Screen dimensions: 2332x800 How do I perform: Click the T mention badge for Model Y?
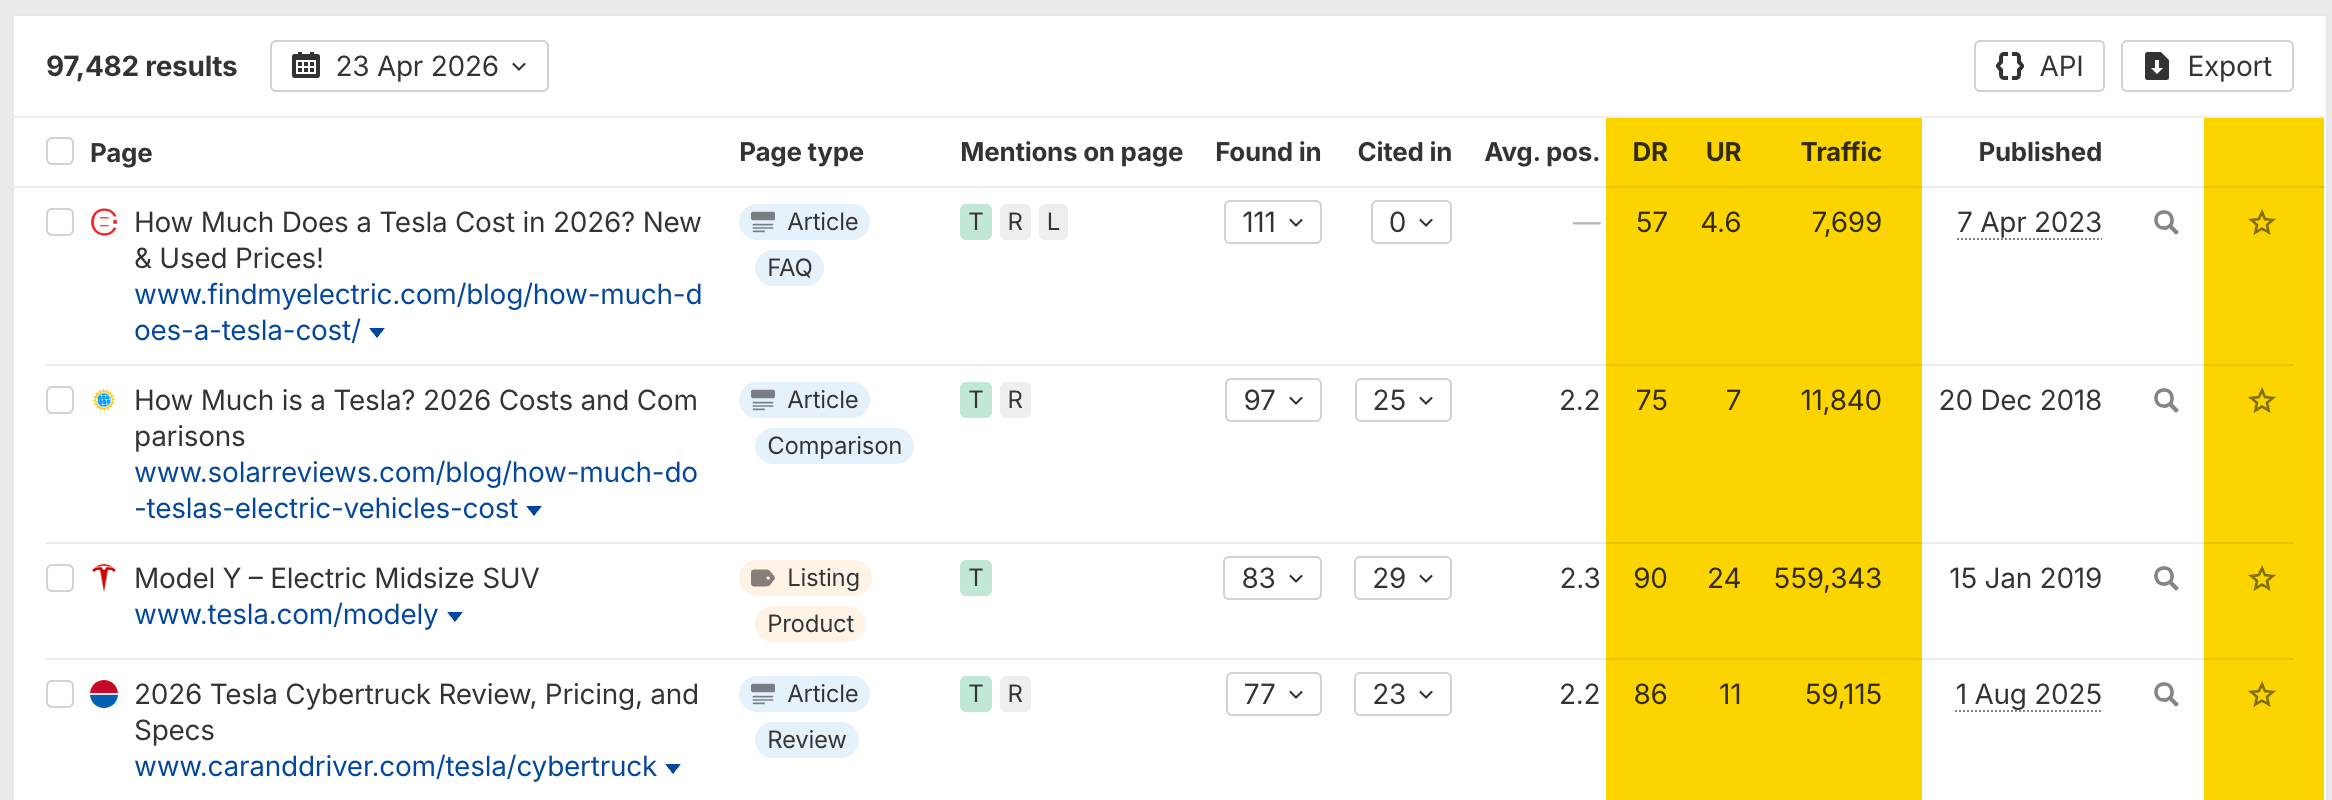[x=975, y=578]
